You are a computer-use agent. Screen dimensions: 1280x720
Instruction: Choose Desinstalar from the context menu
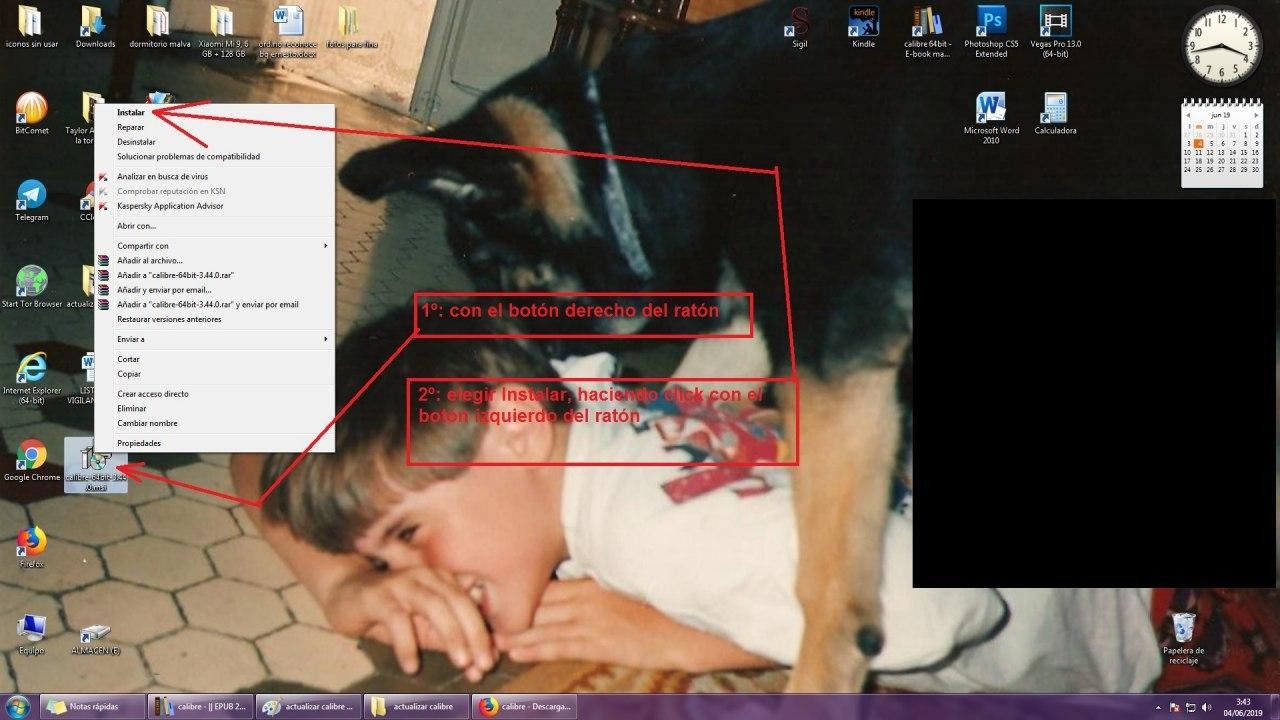(x=214, y=142)
